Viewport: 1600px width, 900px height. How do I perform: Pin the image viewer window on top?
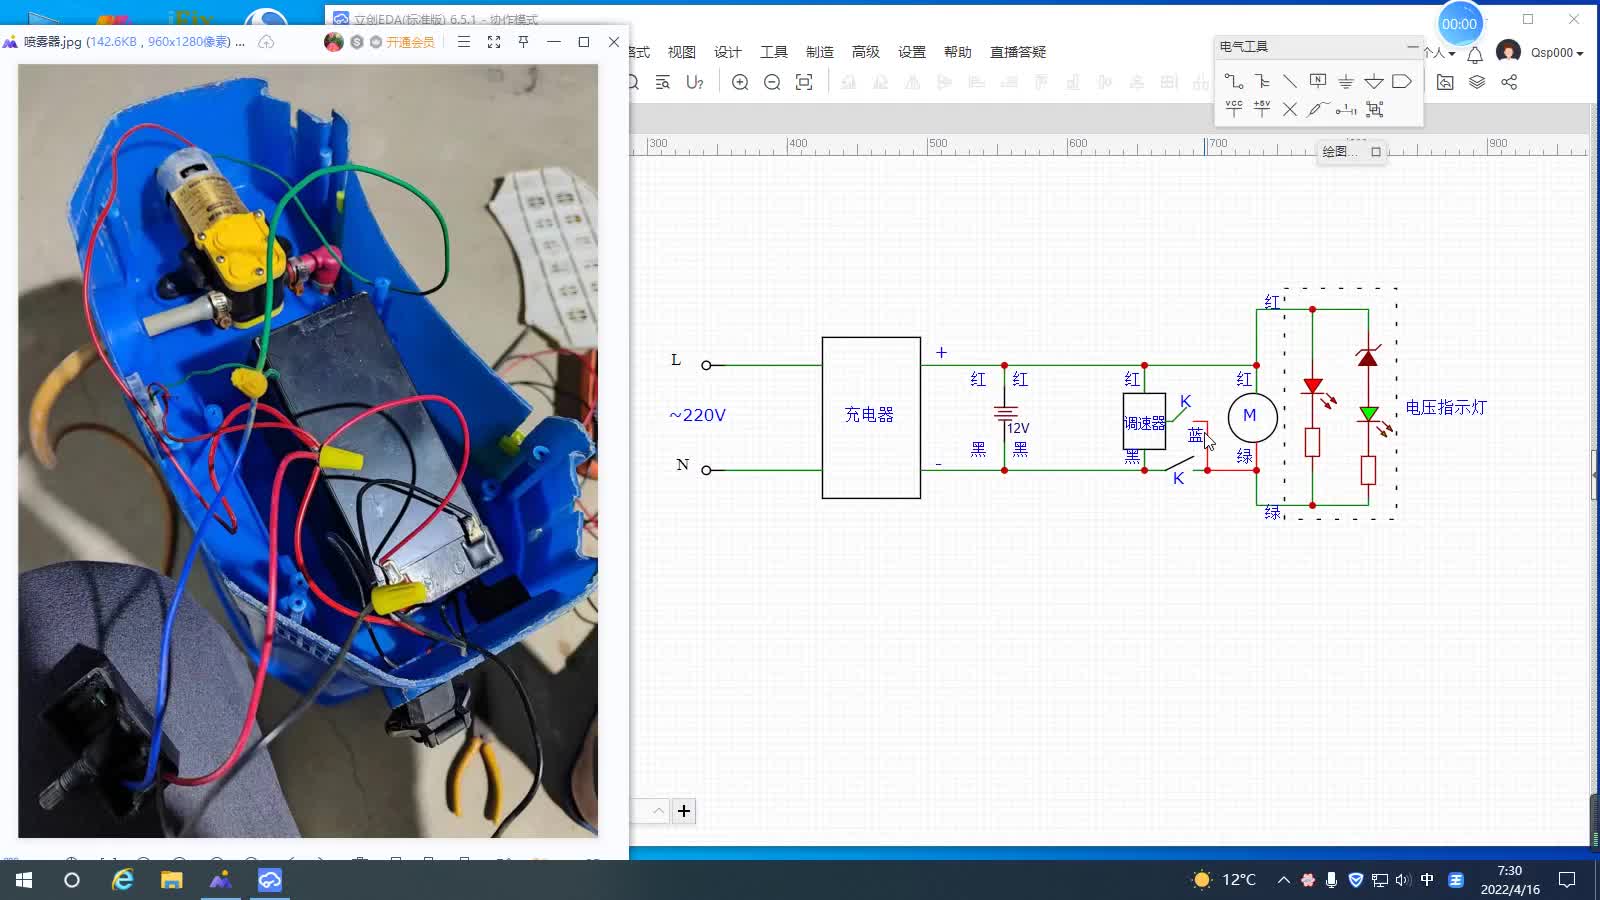coord(523,42)
